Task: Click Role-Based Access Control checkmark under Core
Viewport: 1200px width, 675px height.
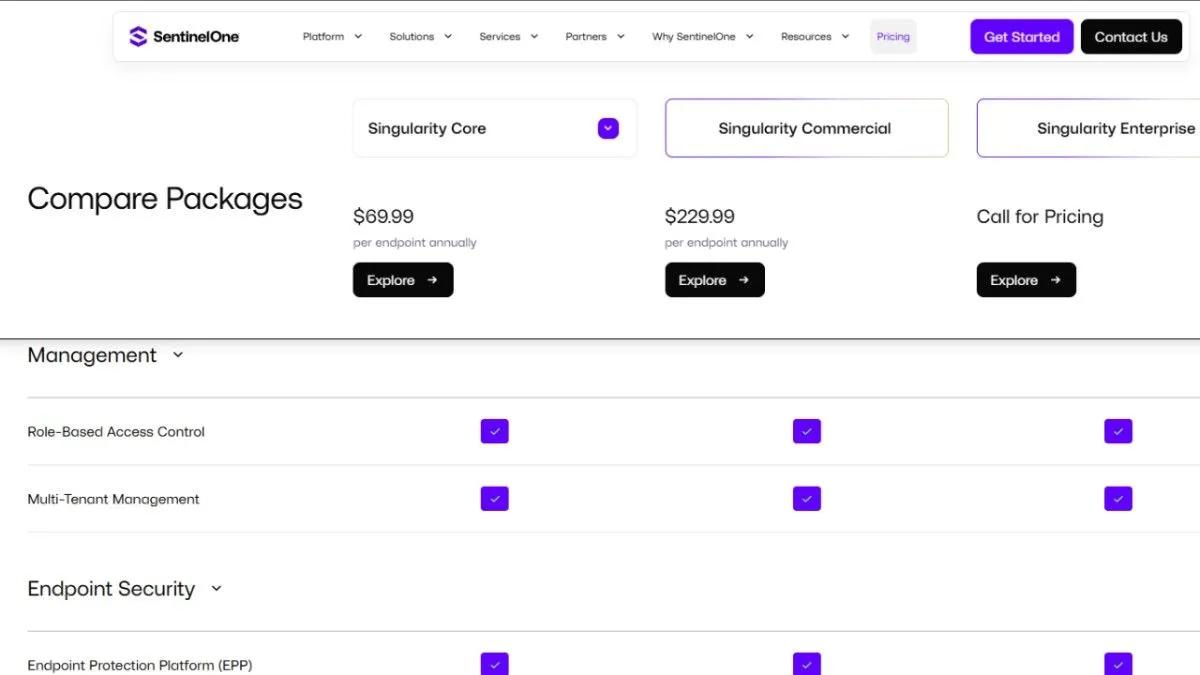Action: coord(495,431)
